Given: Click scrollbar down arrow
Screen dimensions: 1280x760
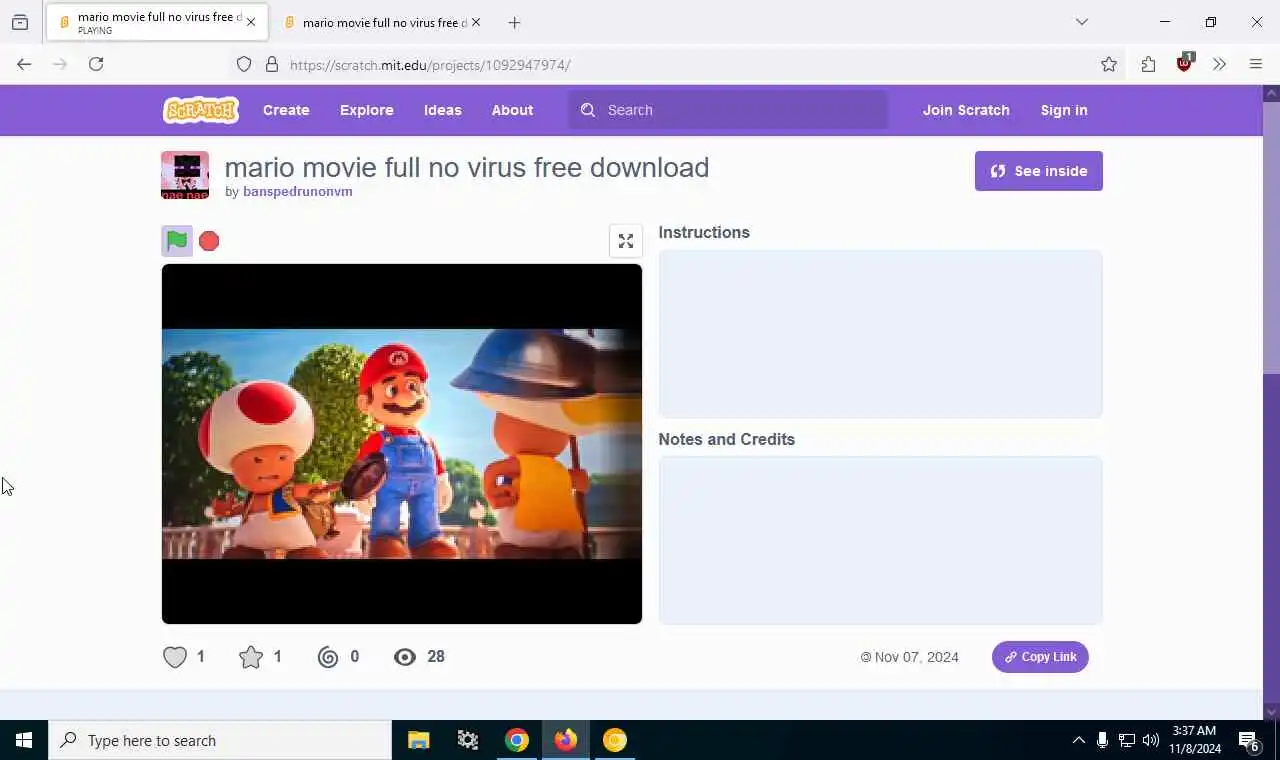Looking at the screenshot, I should 1272,712.
